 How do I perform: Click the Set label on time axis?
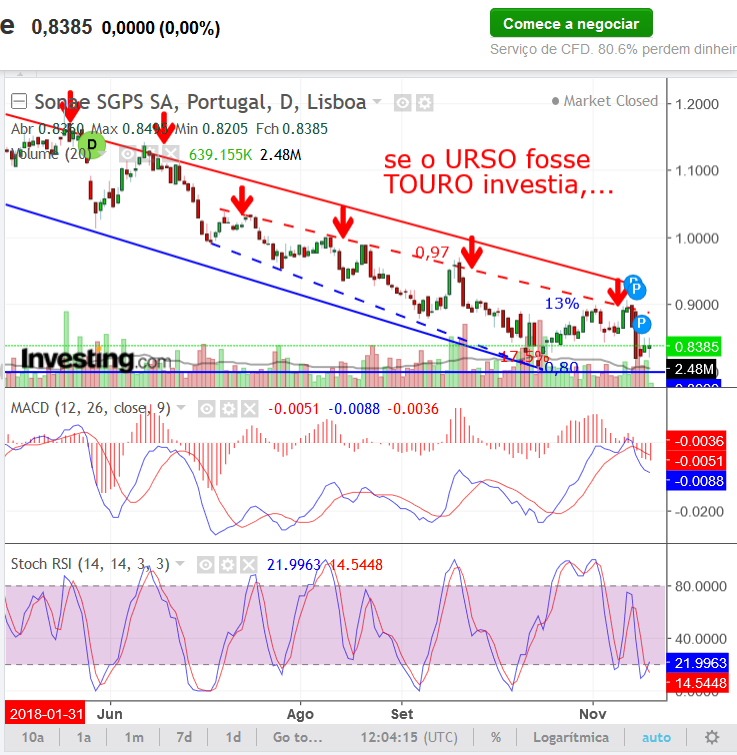401,714
